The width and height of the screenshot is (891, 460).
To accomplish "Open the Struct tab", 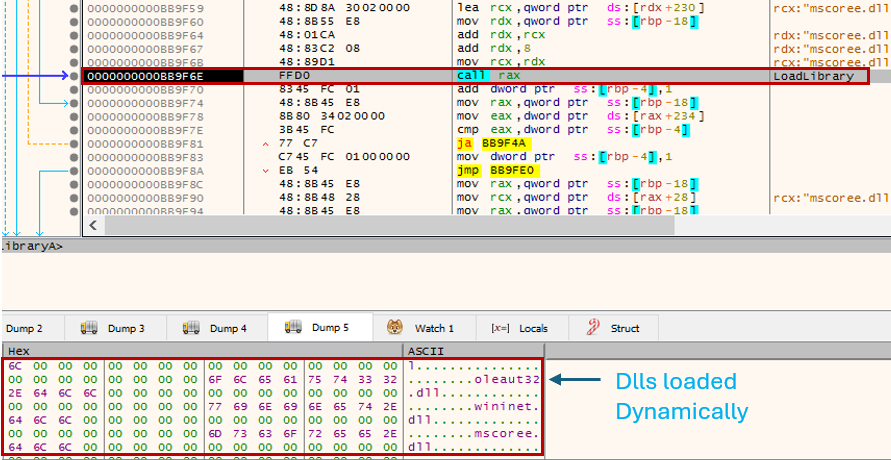I will (x=614, y=328).
